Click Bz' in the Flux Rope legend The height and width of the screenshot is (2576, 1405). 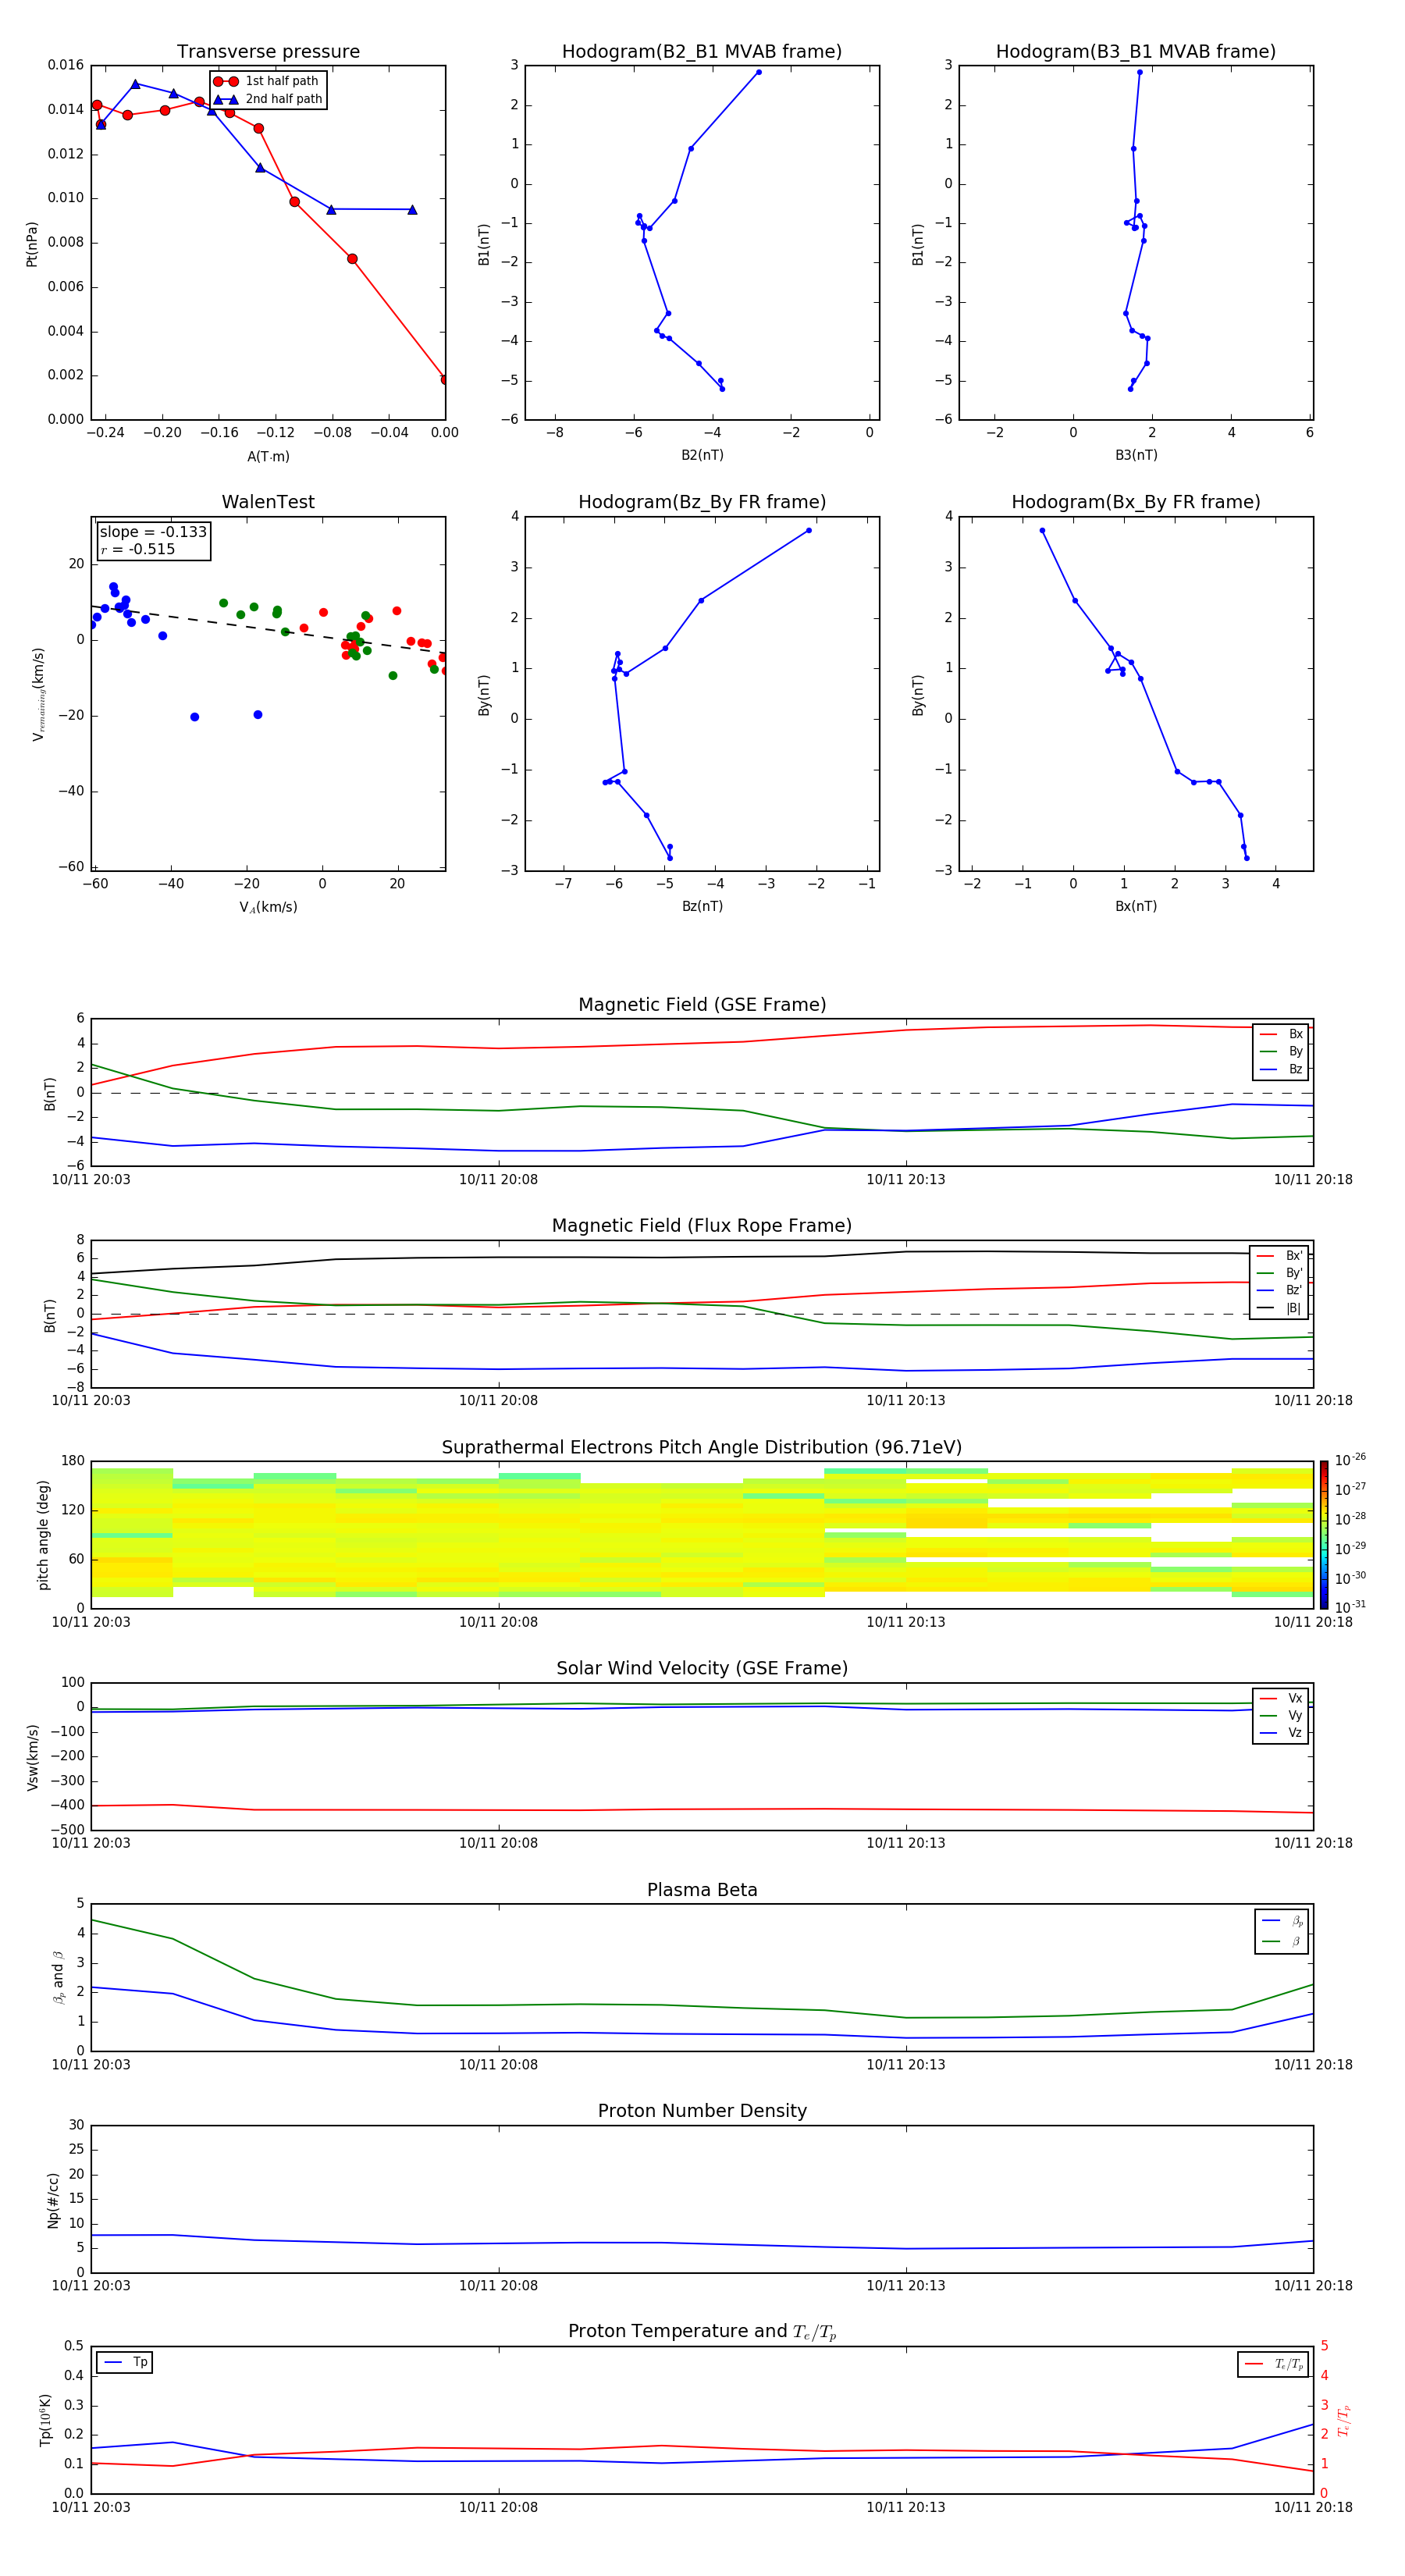pos(1294,1290)
